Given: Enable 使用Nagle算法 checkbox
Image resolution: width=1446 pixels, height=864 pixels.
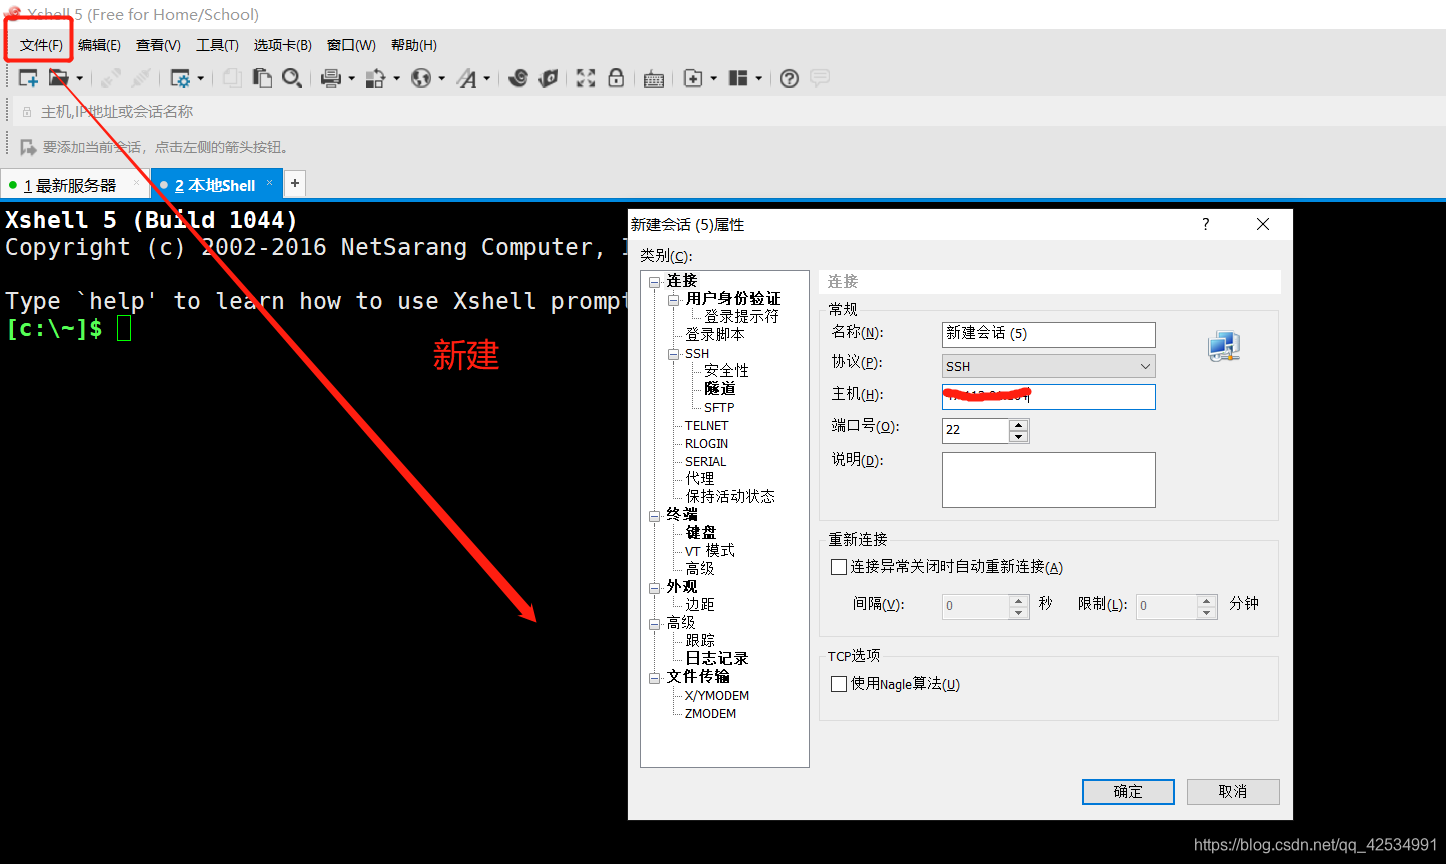Looking at the screenshot, I should pyautogui.click(x=839, y=685).
